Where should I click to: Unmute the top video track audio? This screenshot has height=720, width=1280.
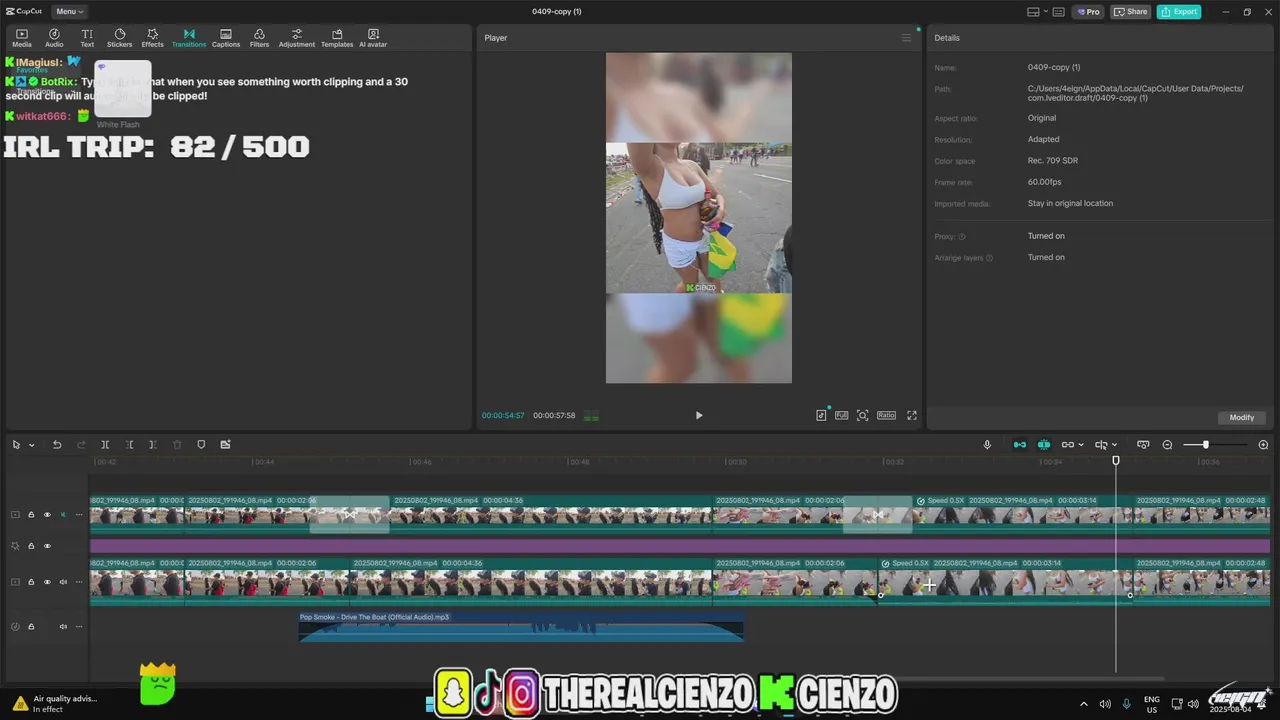[63, 515]
